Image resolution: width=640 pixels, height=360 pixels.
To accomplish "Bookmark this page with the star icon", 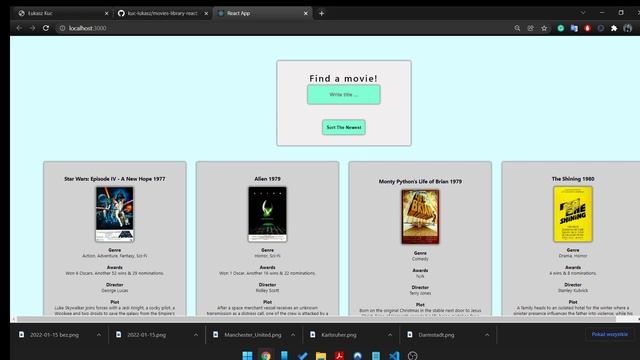I will 544,28.
